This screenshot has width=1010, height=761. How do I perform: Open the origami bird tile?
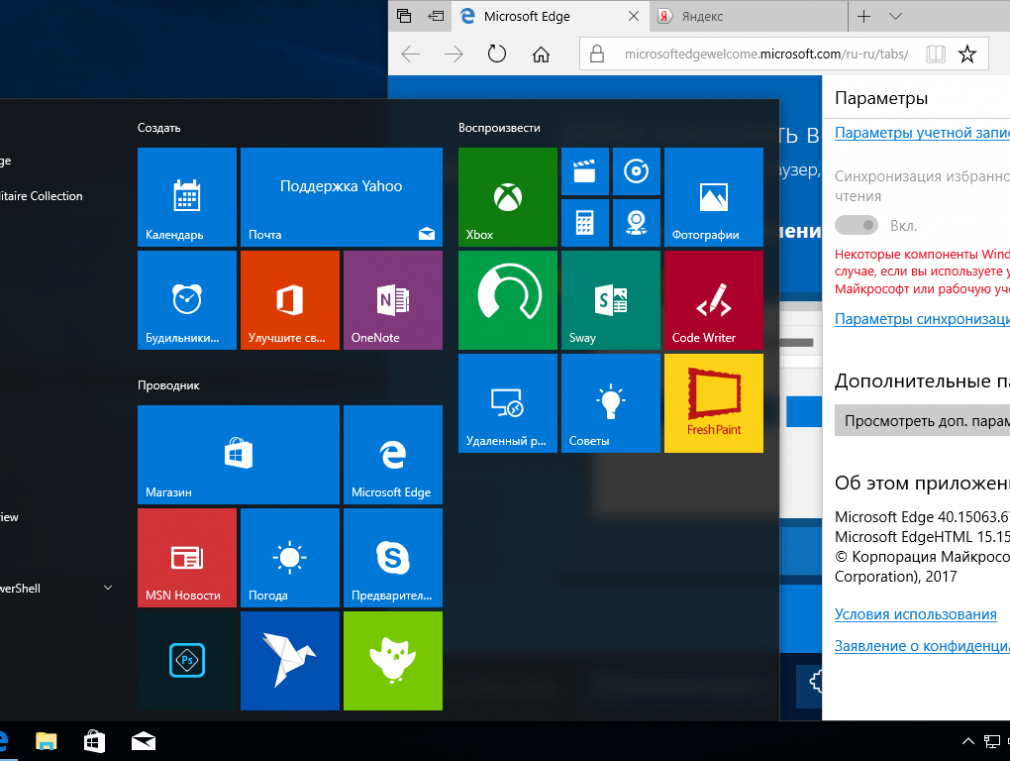pyautogui.click(x=290, y=661)
